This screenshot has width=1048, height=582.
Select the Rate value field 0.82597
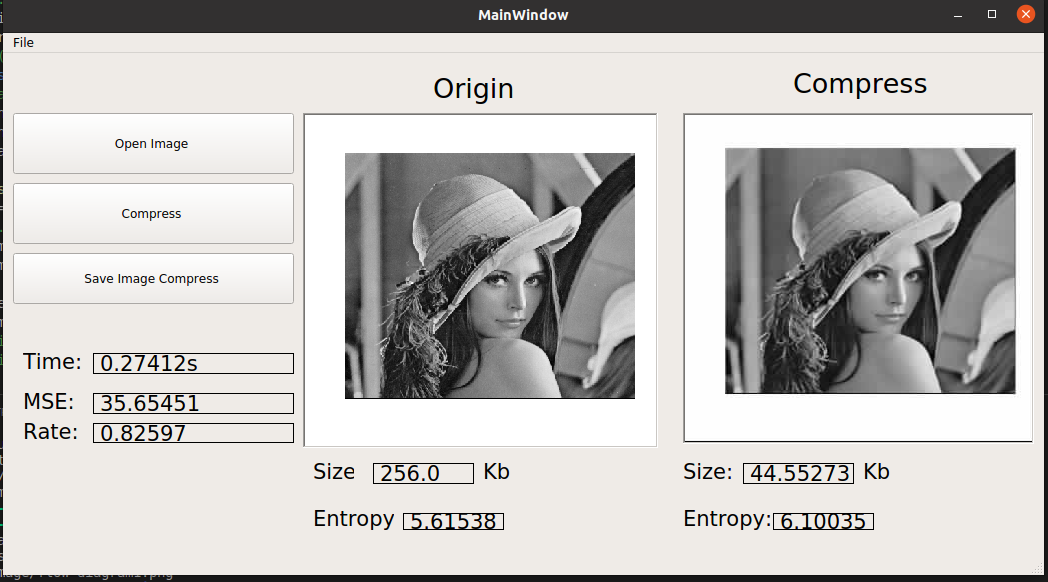[x=193, y=433]
